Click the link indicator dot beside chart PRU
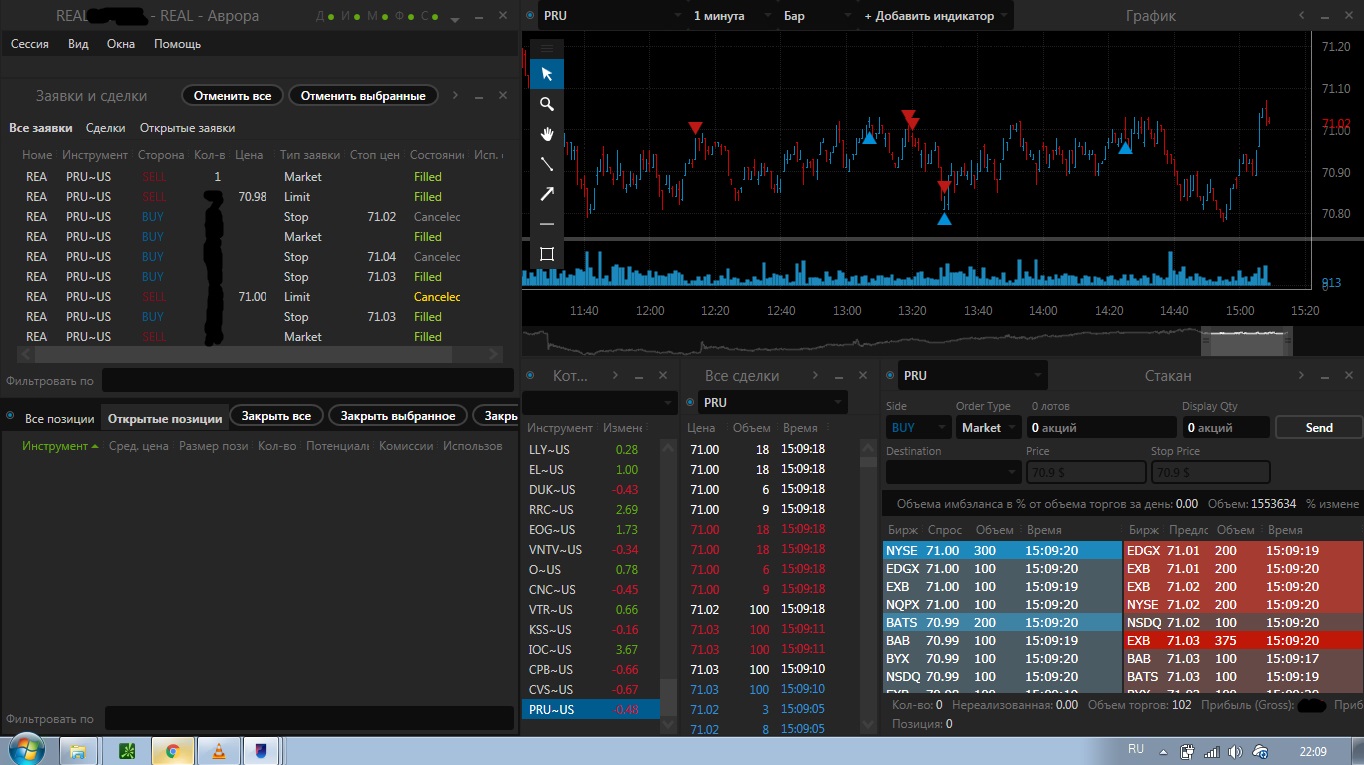The image size is (1364, 765). 530,16
